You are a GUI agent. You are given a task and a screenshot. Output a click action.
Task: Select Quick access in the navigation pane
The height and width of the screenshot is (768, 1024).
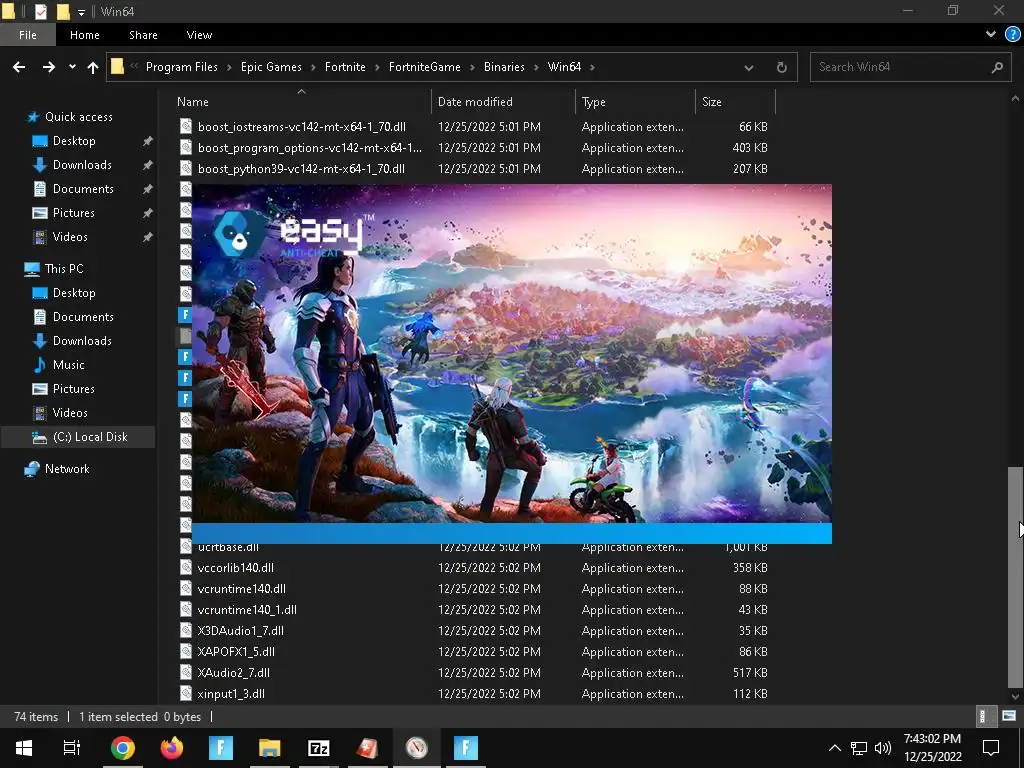[78, 117]
